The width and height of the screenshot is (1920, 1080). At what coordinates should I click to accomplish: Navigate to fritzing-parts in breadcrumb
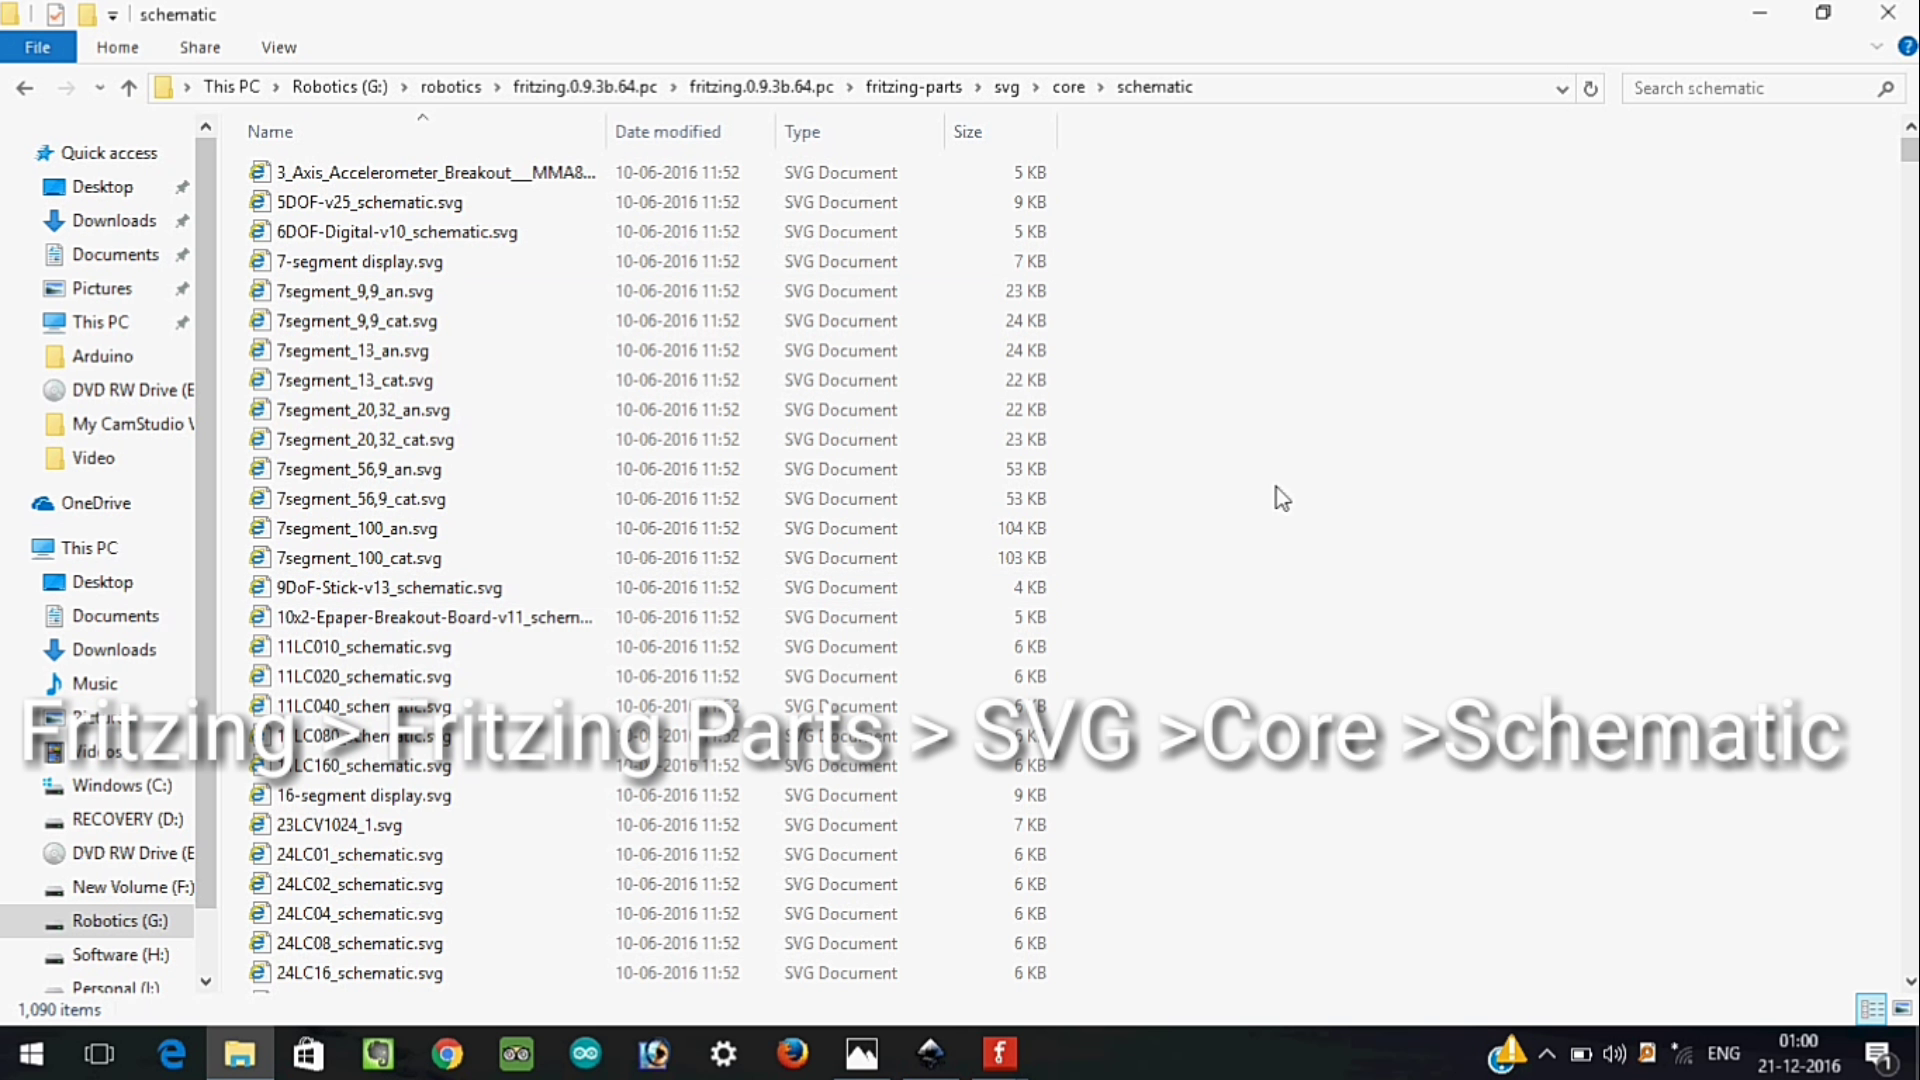(913, 87)
